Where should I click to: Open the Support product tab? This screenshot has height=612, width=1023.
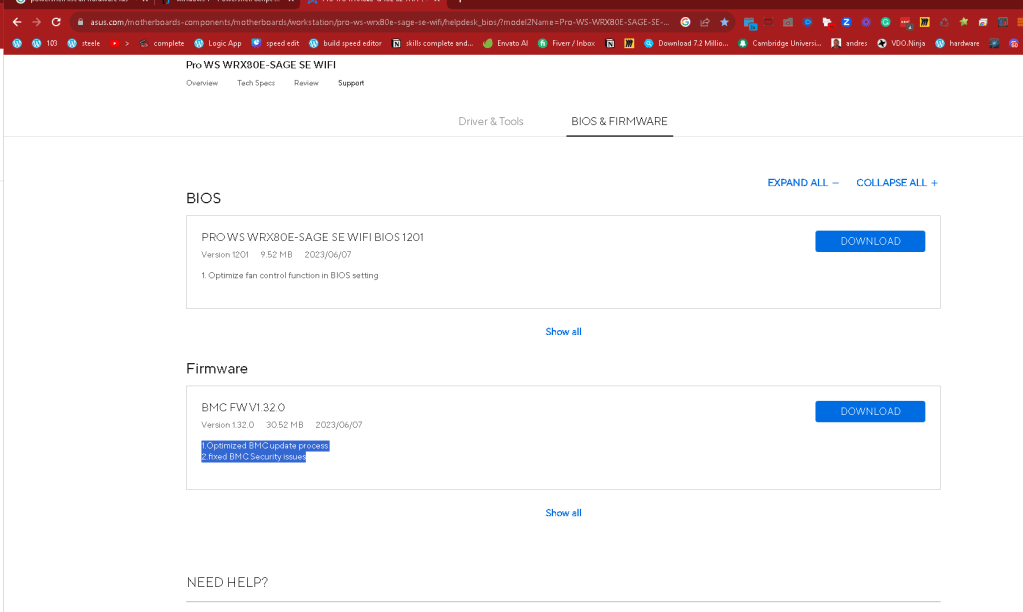[x=351, y=83]
